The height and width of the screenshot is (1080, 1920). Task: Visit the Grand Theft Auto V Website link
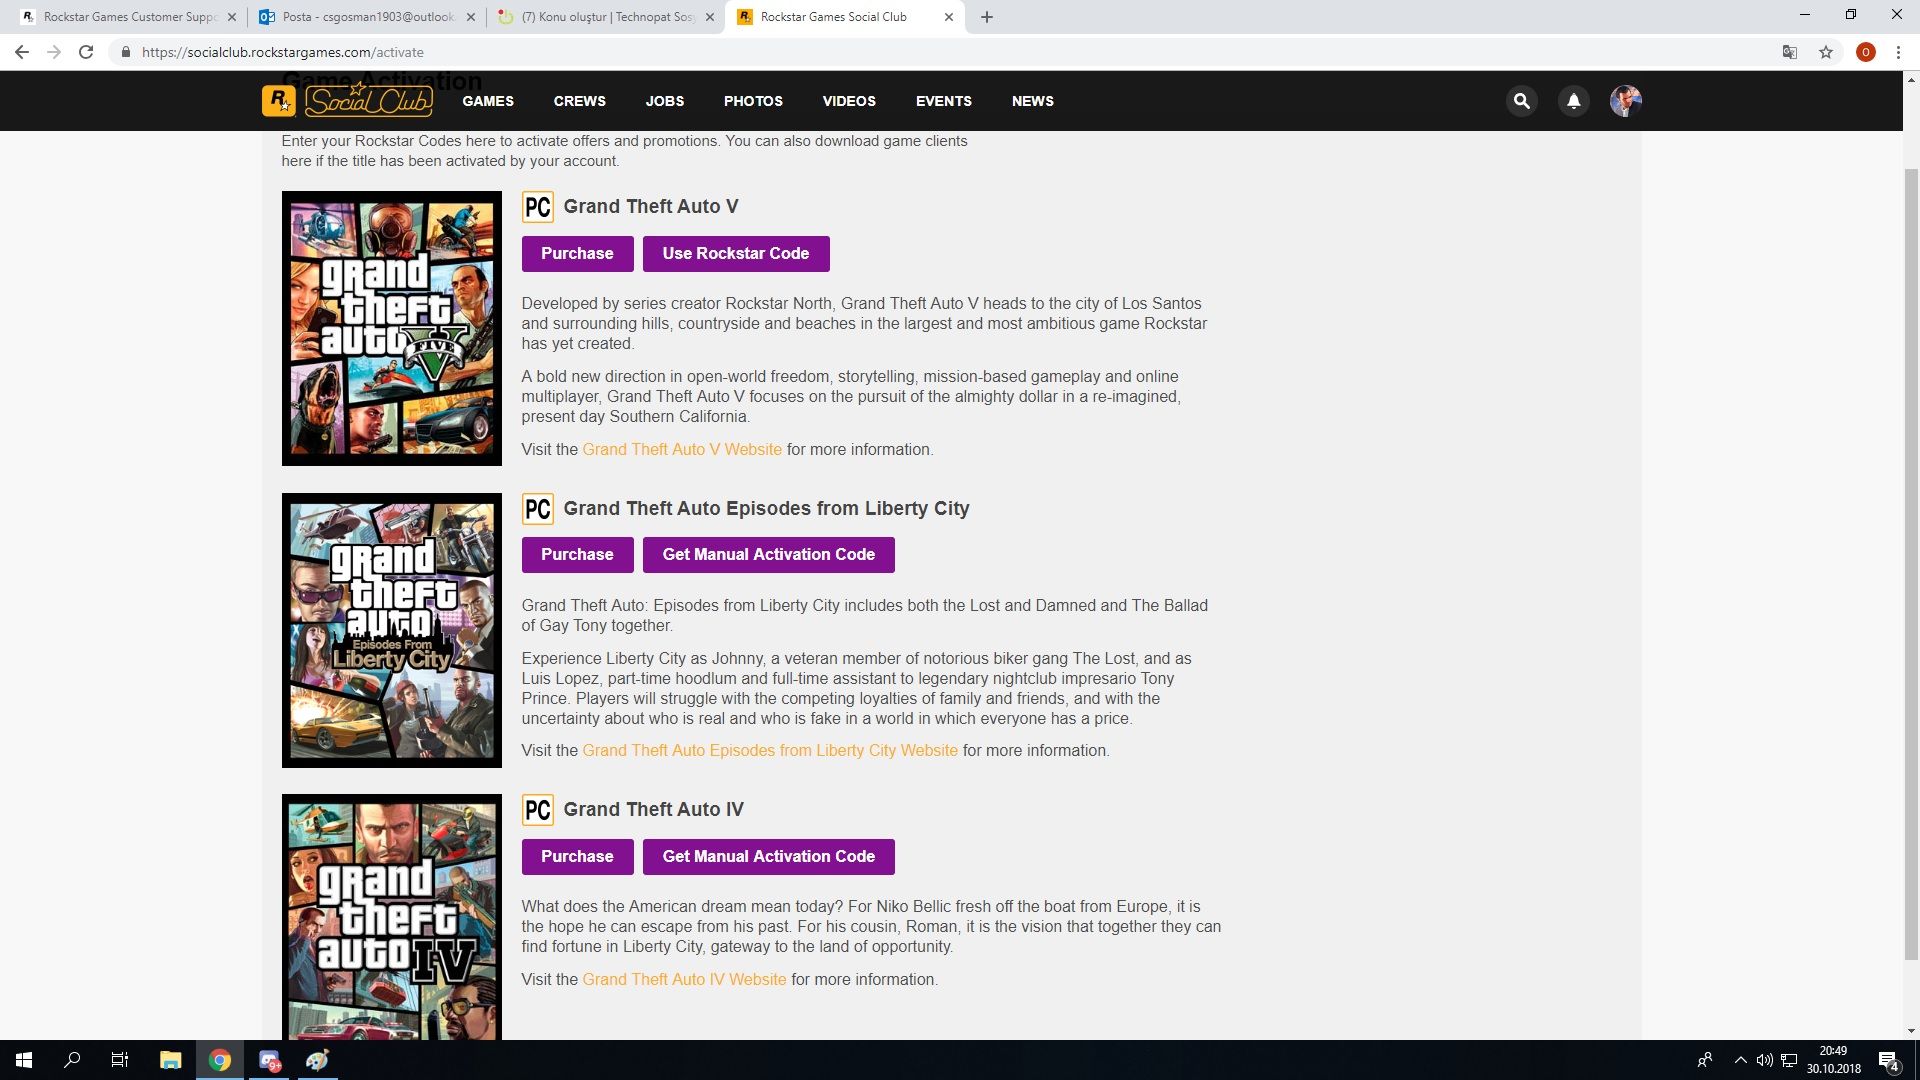[x=681, y=450]
